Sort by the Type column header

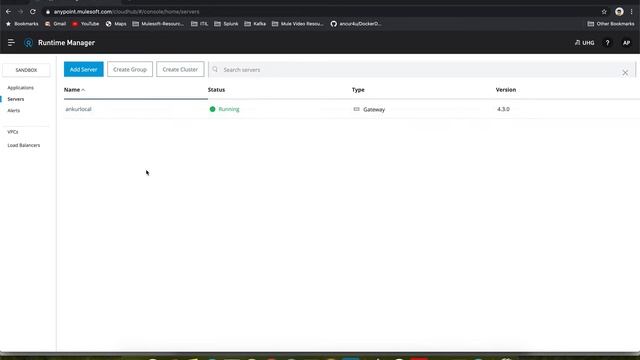click(358, 90)
